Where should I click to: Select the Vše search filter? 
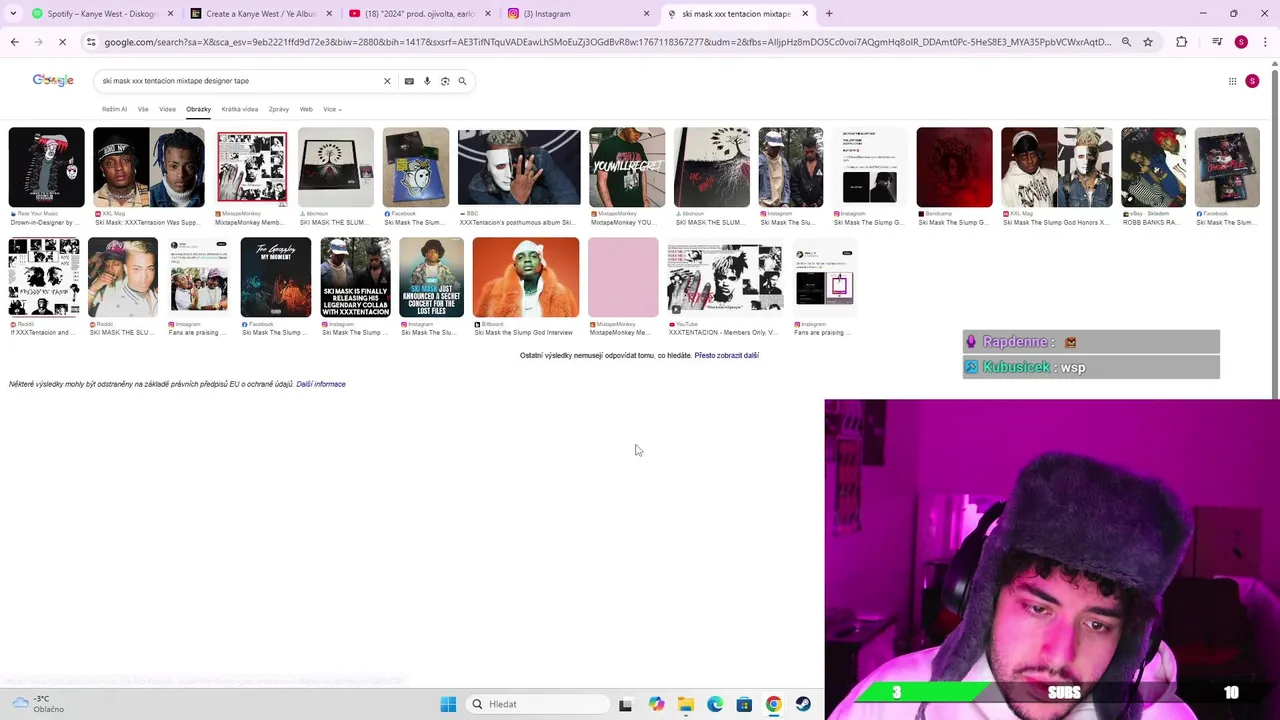(x=143, y=109)
